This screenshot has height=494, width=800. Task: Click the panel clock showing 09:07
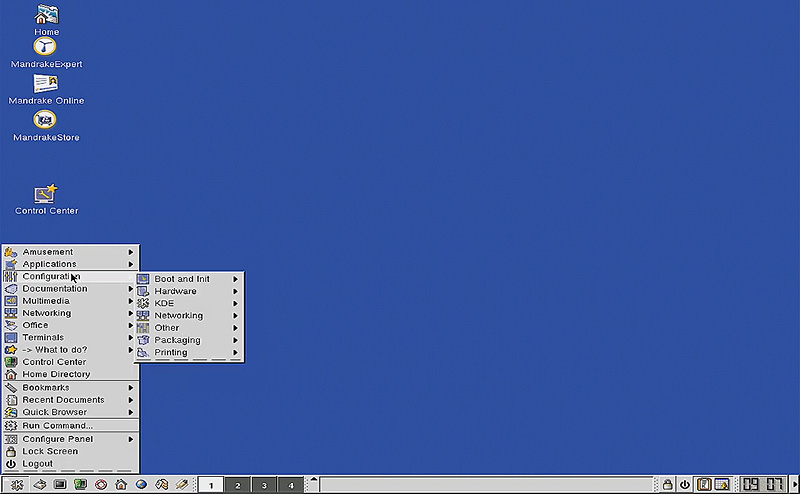pos(763,484)
